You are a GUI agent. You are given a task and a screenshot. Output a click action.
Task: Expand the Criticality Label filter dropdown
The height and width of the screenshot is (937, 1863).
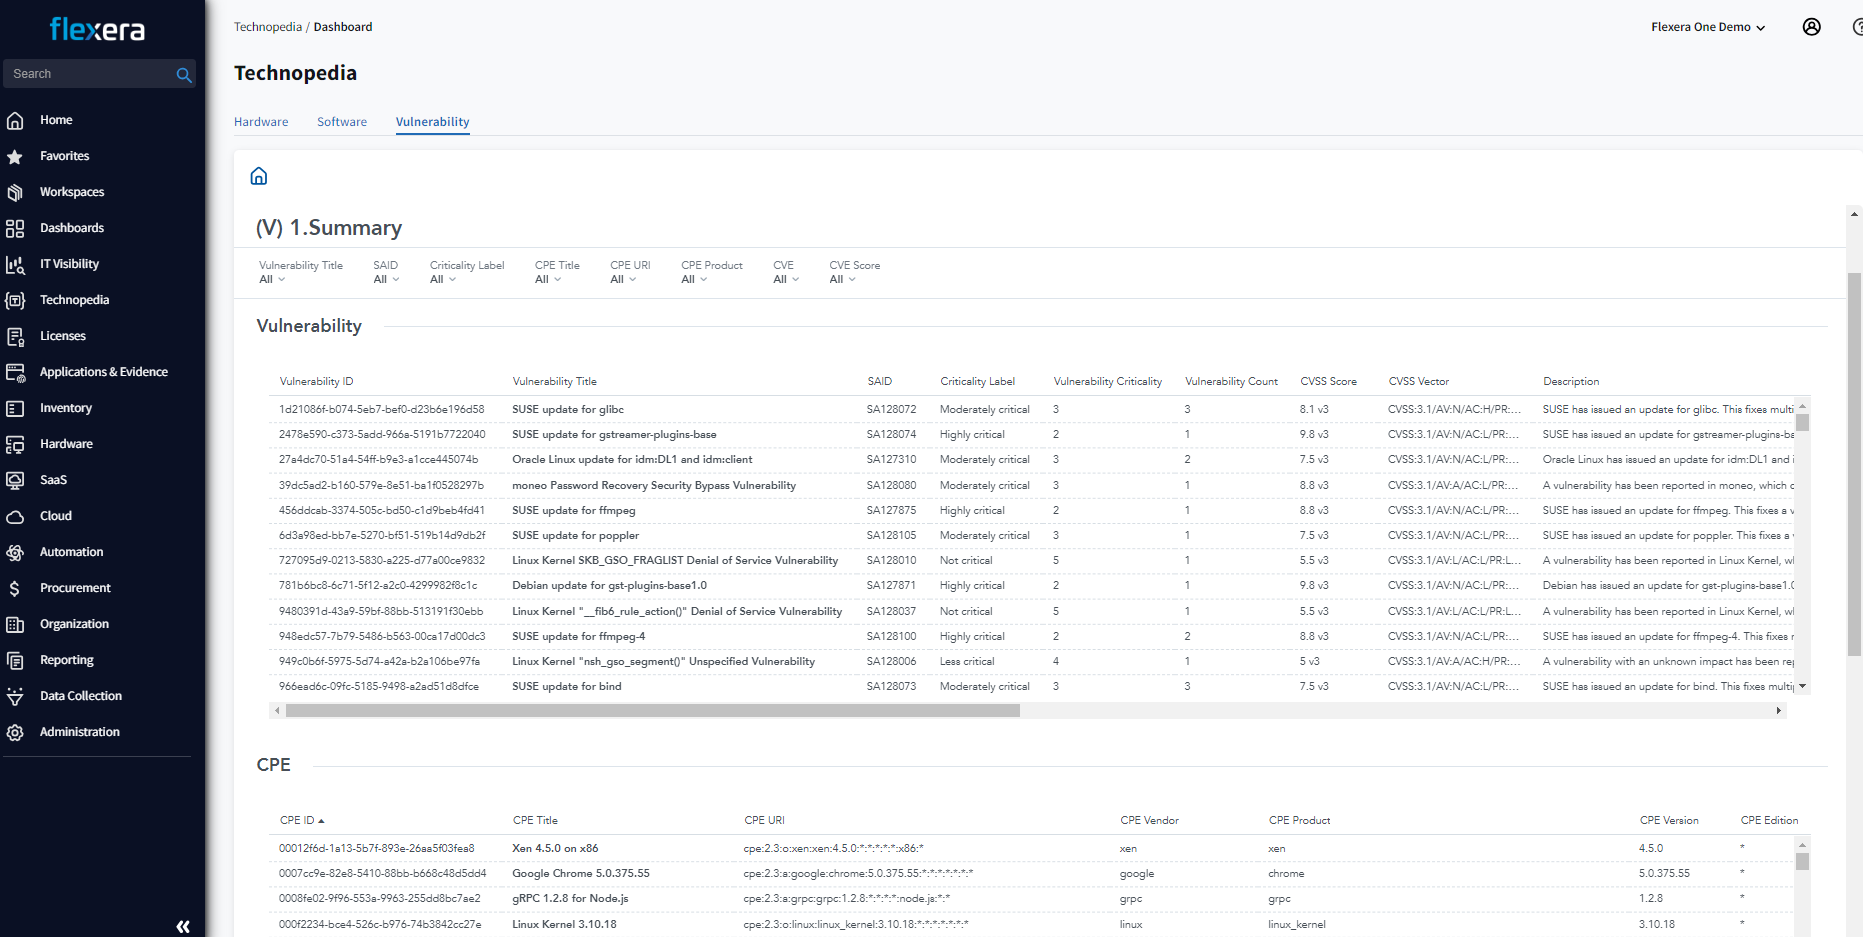tap(443, 280)
